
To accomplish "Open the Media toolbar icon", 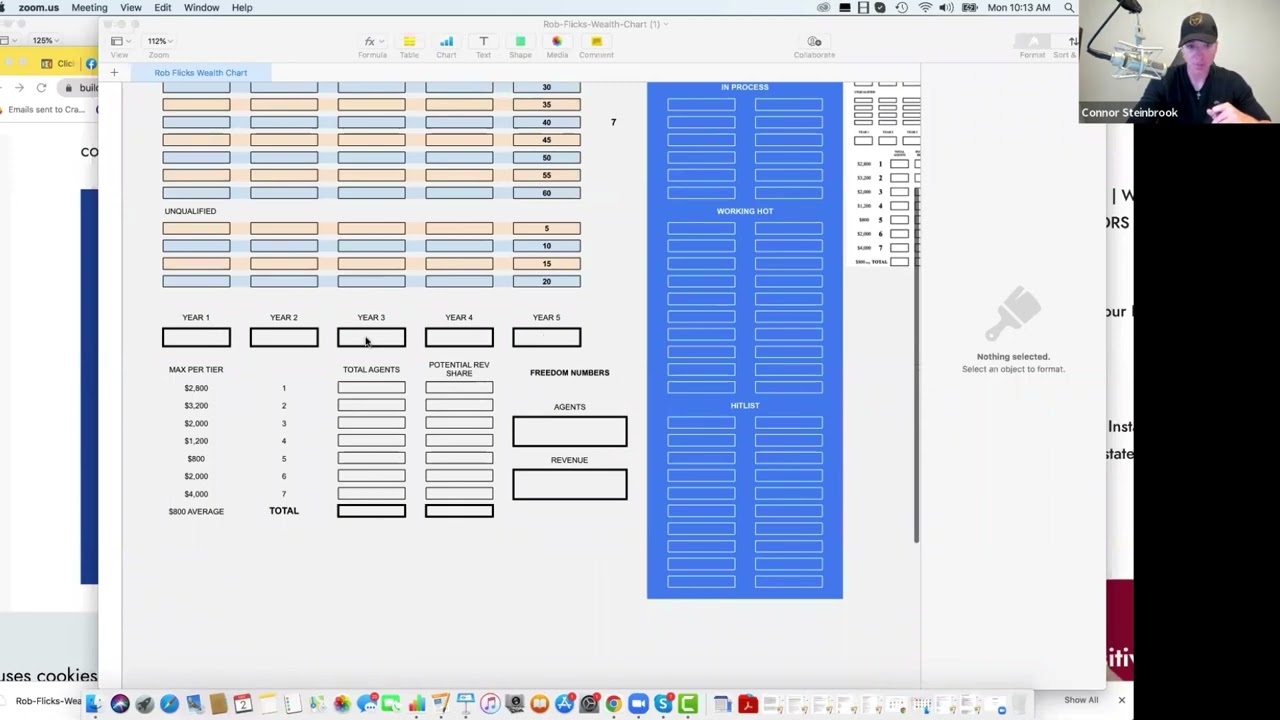I will [x=557, y=43].
